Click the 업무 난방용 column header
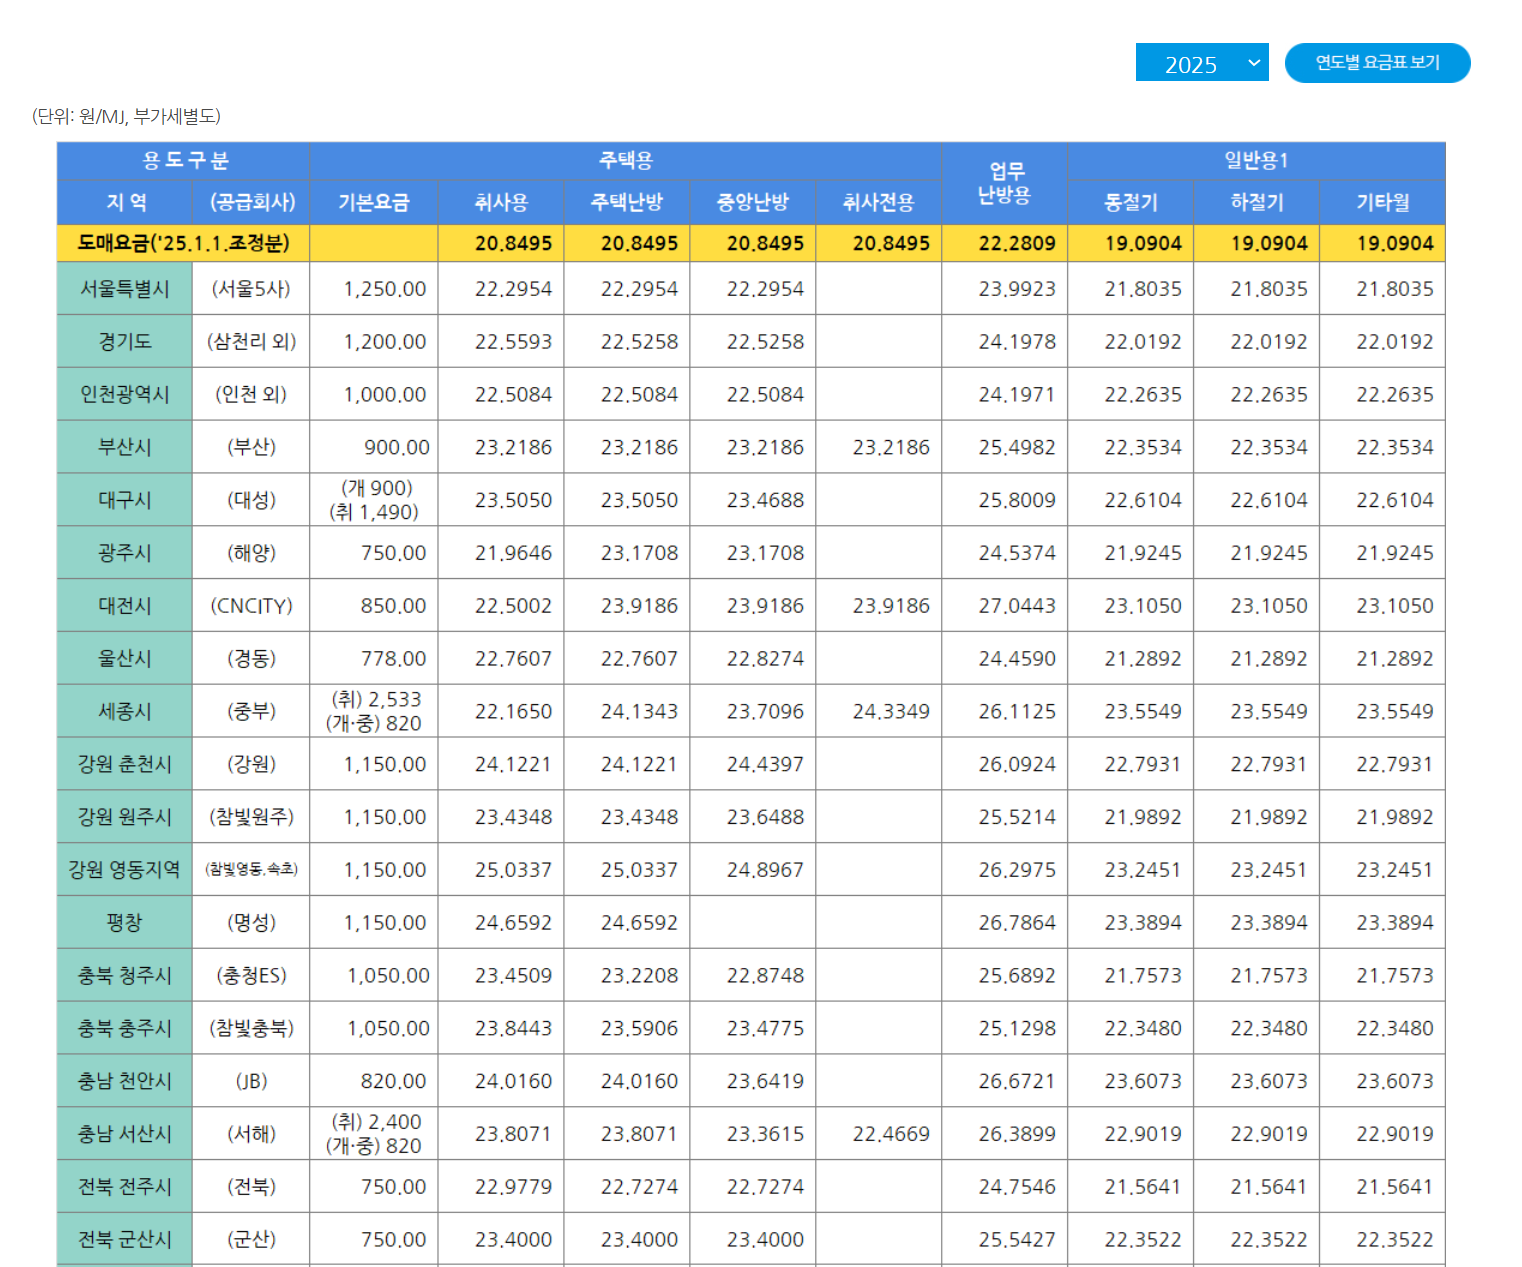 pos(1005,183)
